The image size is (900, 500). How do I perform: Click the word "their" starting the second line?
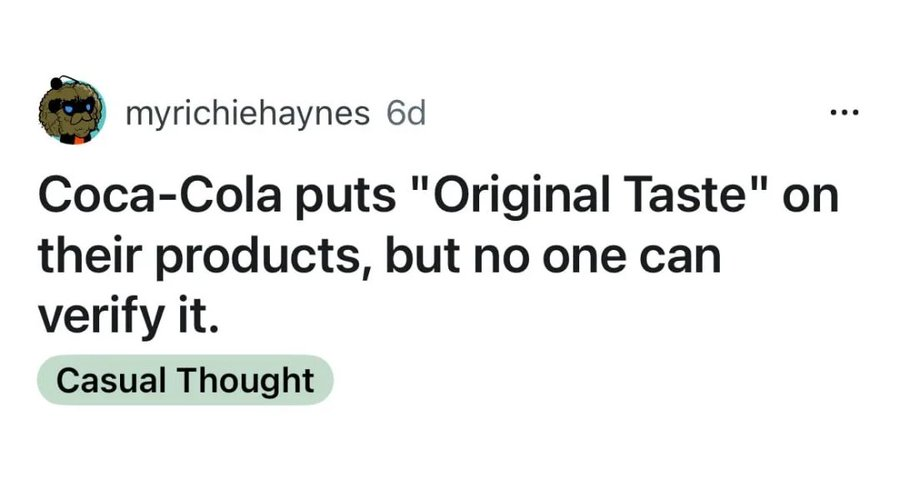pos(90,256)
